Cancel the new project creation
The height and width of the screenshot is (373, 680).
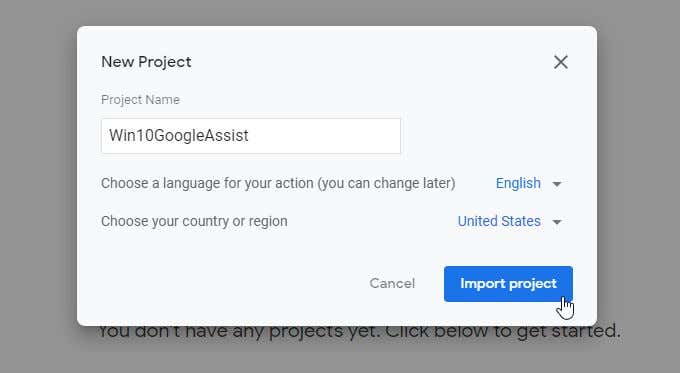pos(392,284)
